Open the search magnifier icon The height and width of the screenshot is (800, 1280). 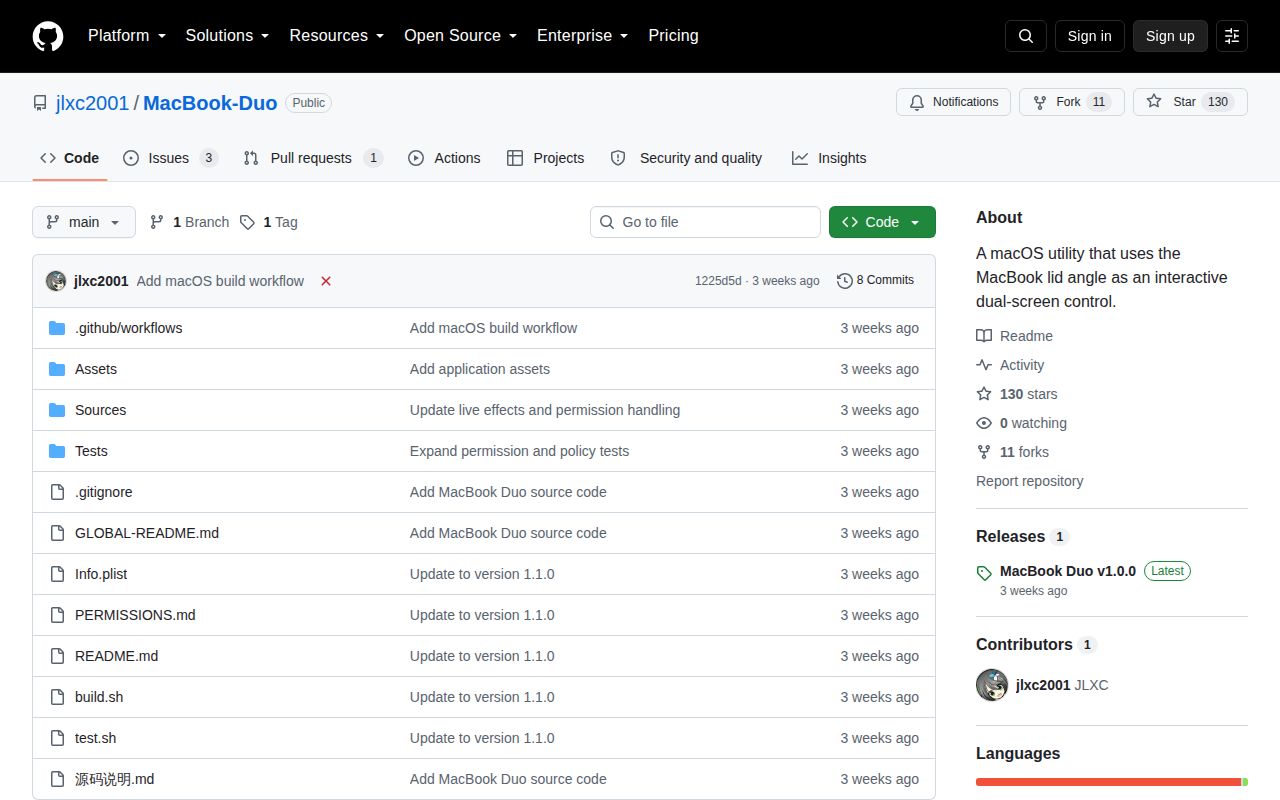1026,36
